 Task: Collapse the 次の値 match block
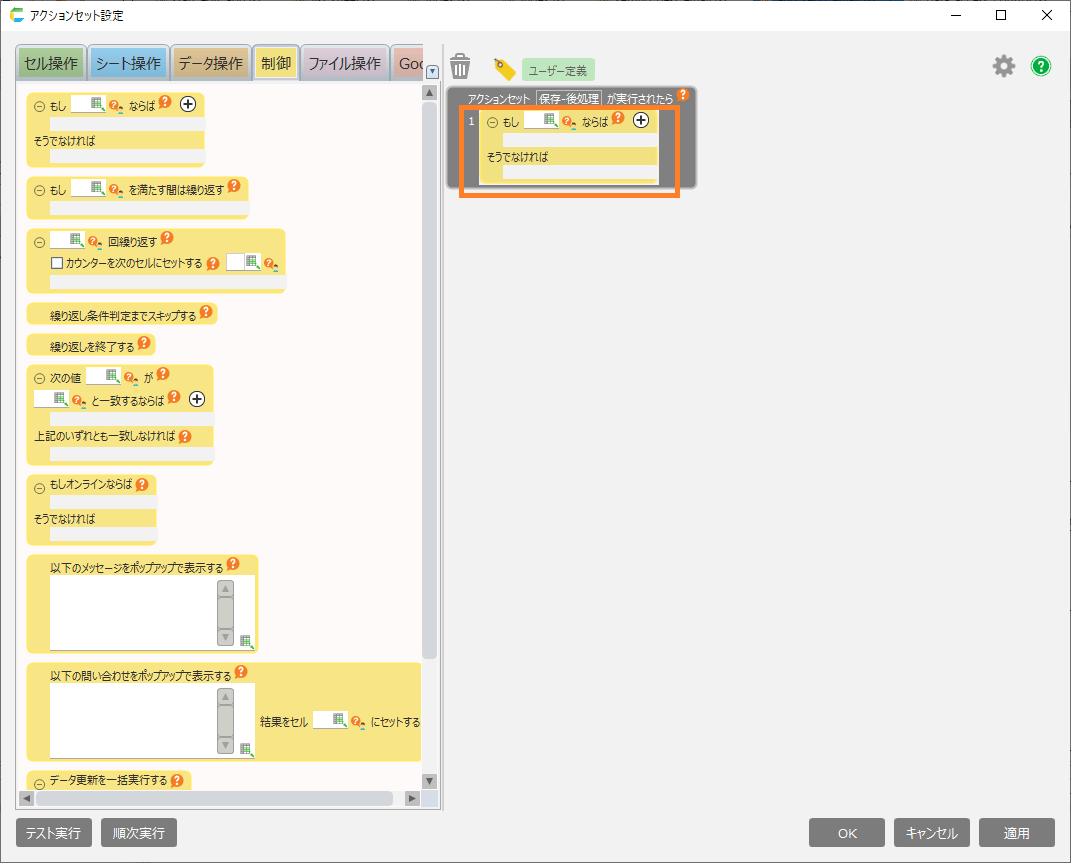(x=40, y=379)
